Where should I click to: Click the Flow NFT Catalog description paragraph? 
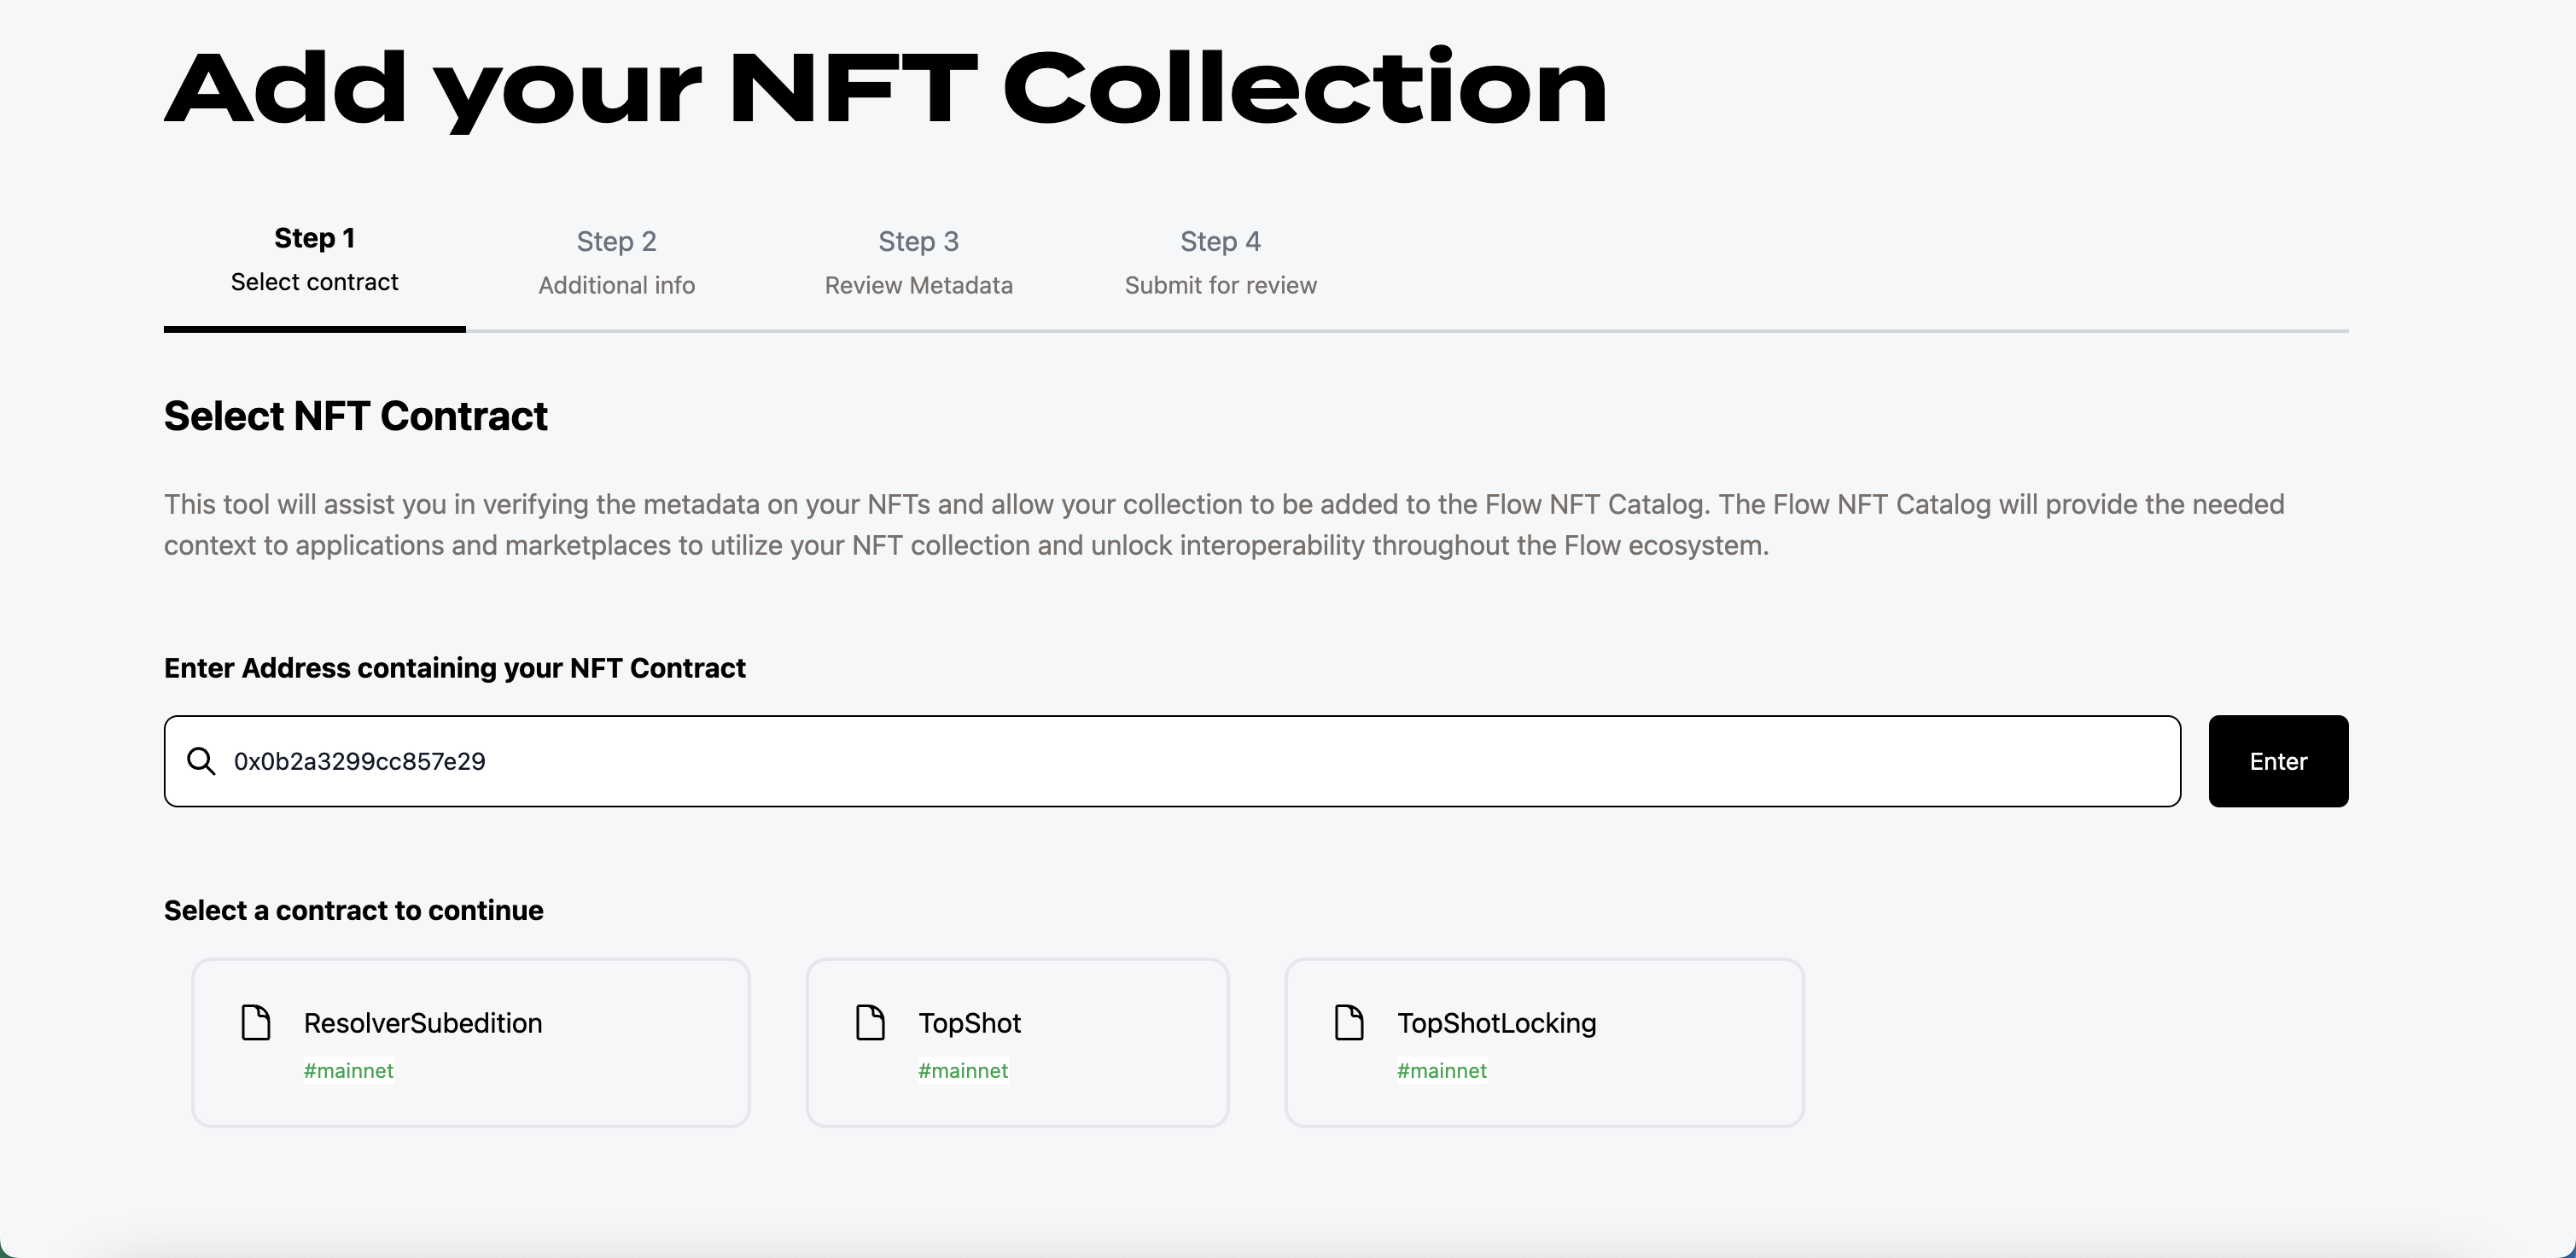pyautogui.click(x=1224, y=524)
